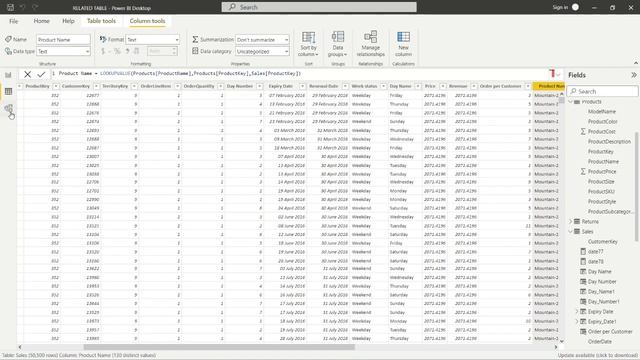Apply percentage format icon
Image resolution: width=640 pixels, height=360 pixels.
point(117,51)
